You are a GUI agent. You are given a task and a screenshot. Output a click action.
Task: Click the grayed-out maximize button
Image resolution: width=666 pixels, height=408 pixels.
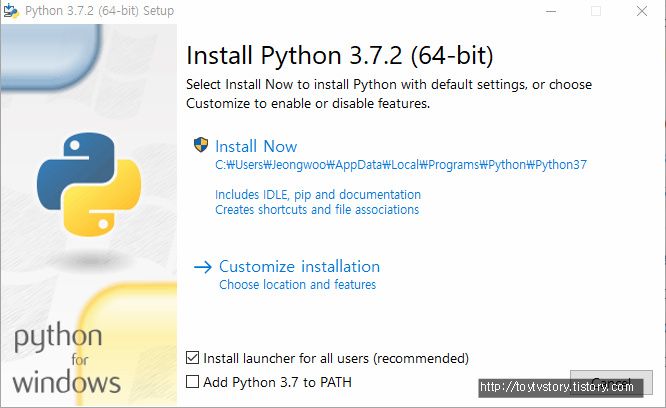(596, 11)
